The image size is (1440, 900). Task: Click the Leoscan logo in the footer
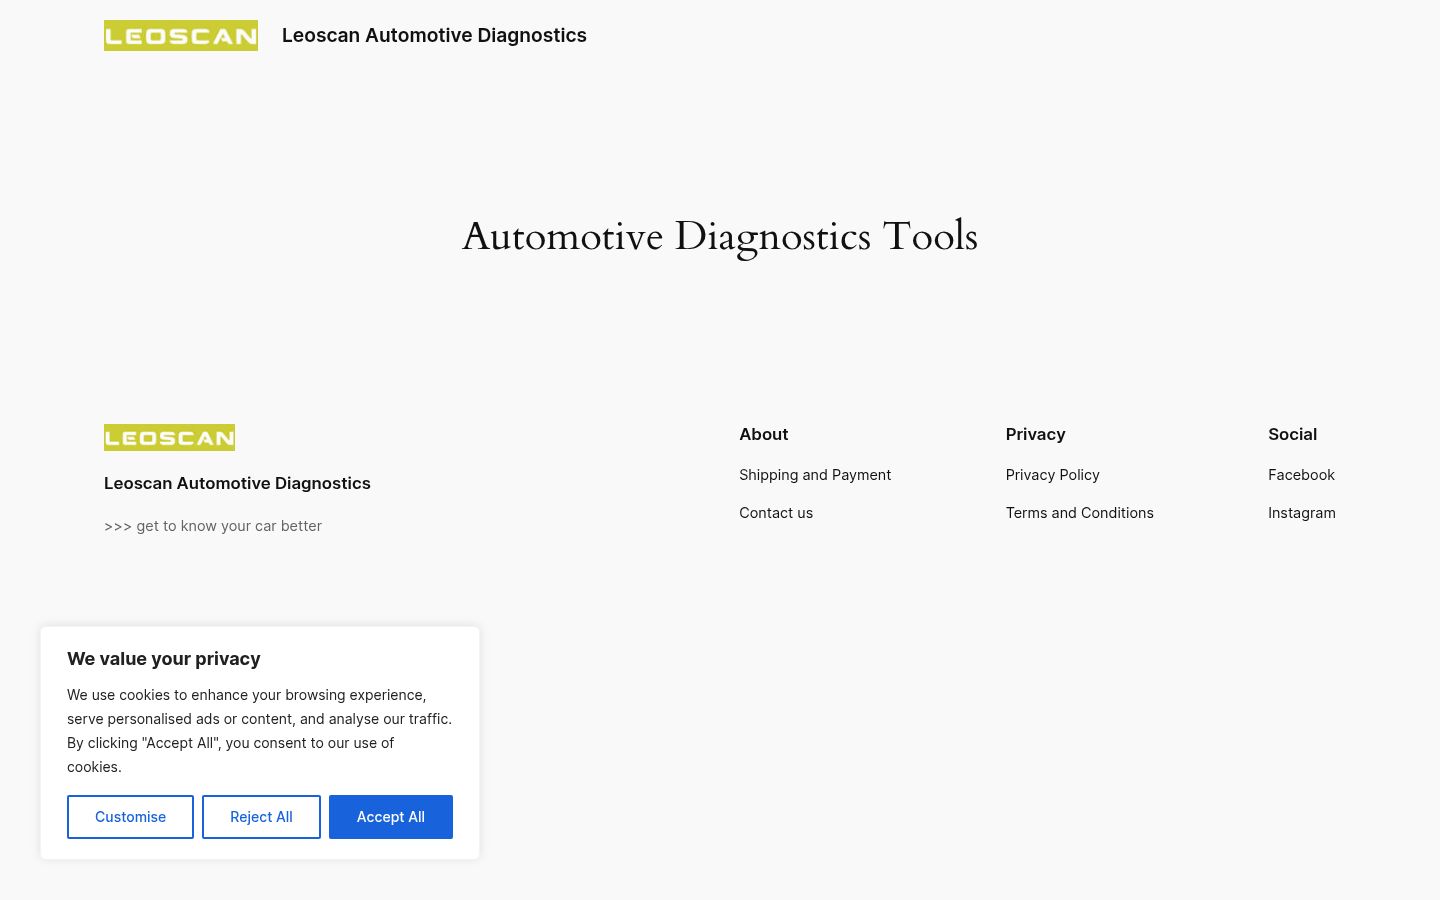click(x=169, y=437)
